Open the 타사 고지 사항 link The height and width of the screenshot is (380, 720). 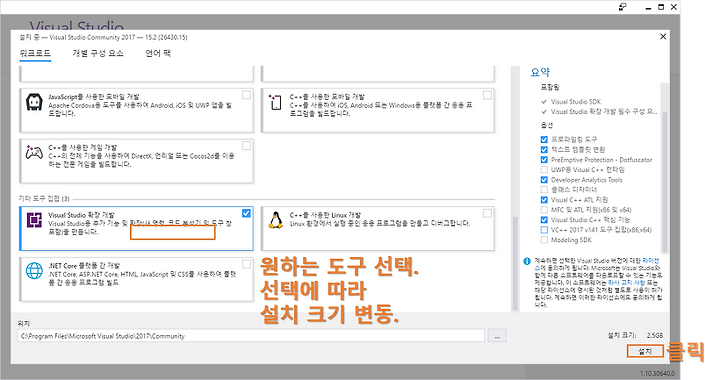pos(627,283)
